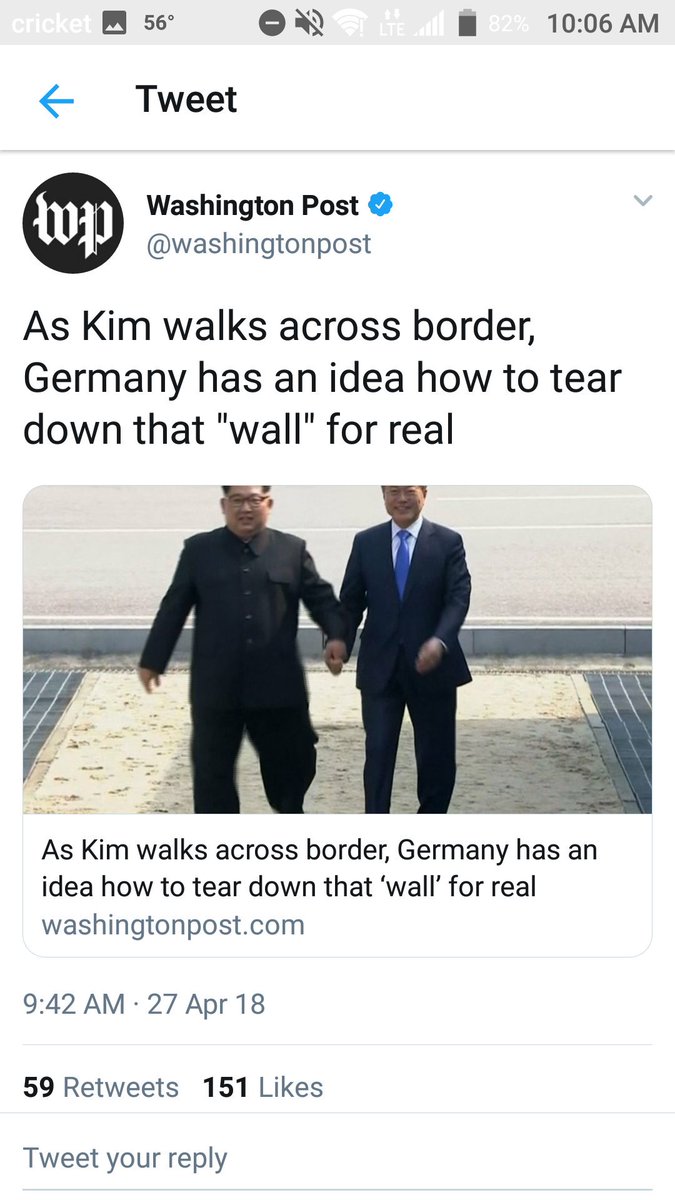This screenshot has height=1200, width=675.
Task: Open the @washingtonpost handle
Action: point(259,243)
